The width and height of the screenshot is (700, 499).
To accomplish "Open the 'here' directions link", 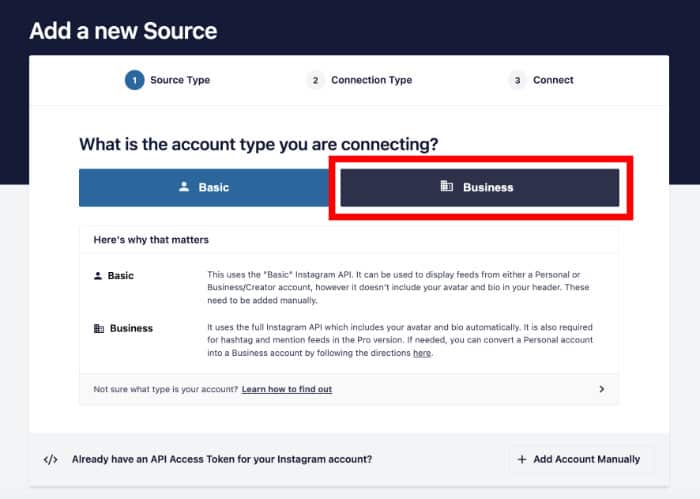I will pyautogui.click(x=422, y=353).
